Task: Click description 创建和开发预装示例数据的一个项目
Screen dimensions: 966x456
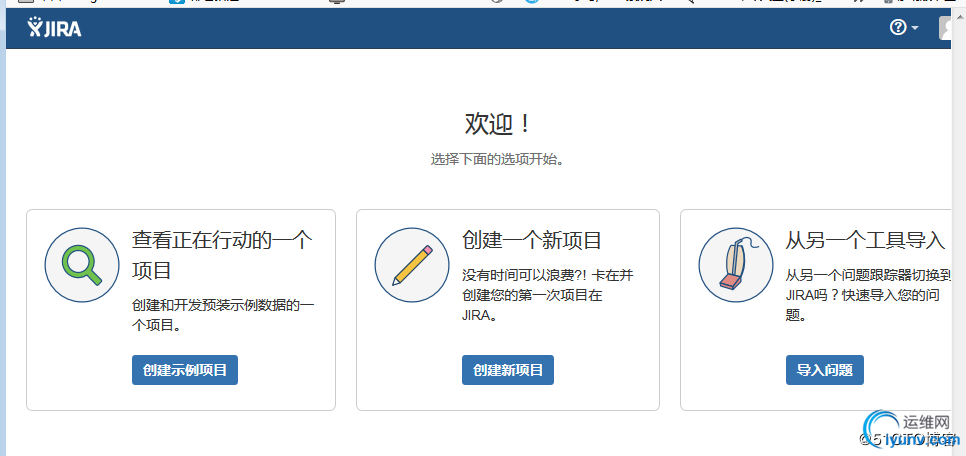Action: click(223, 315)
